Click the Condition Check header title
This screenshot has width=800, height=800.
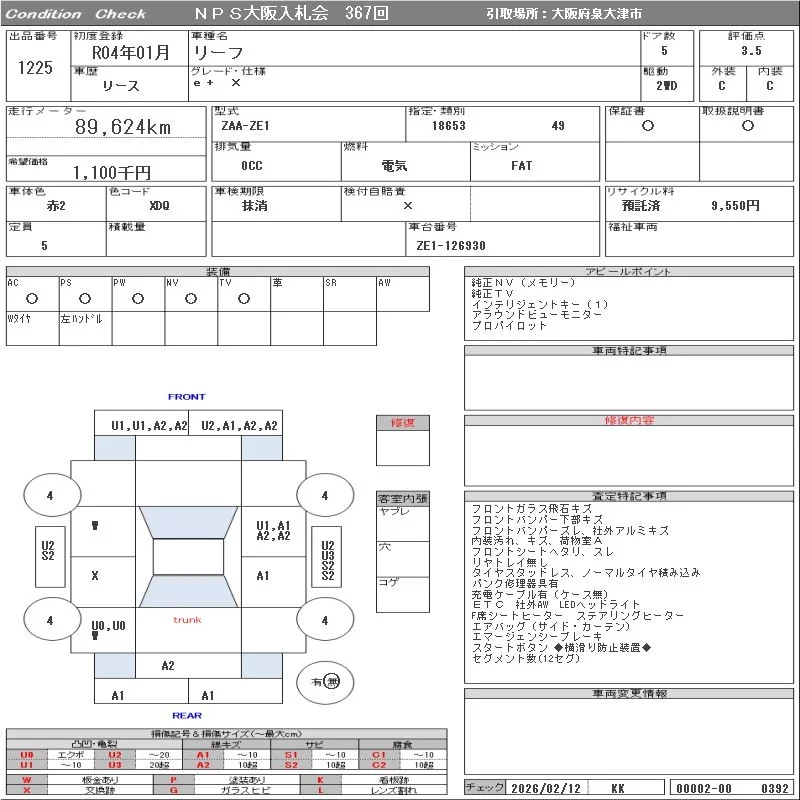(77, 14)
